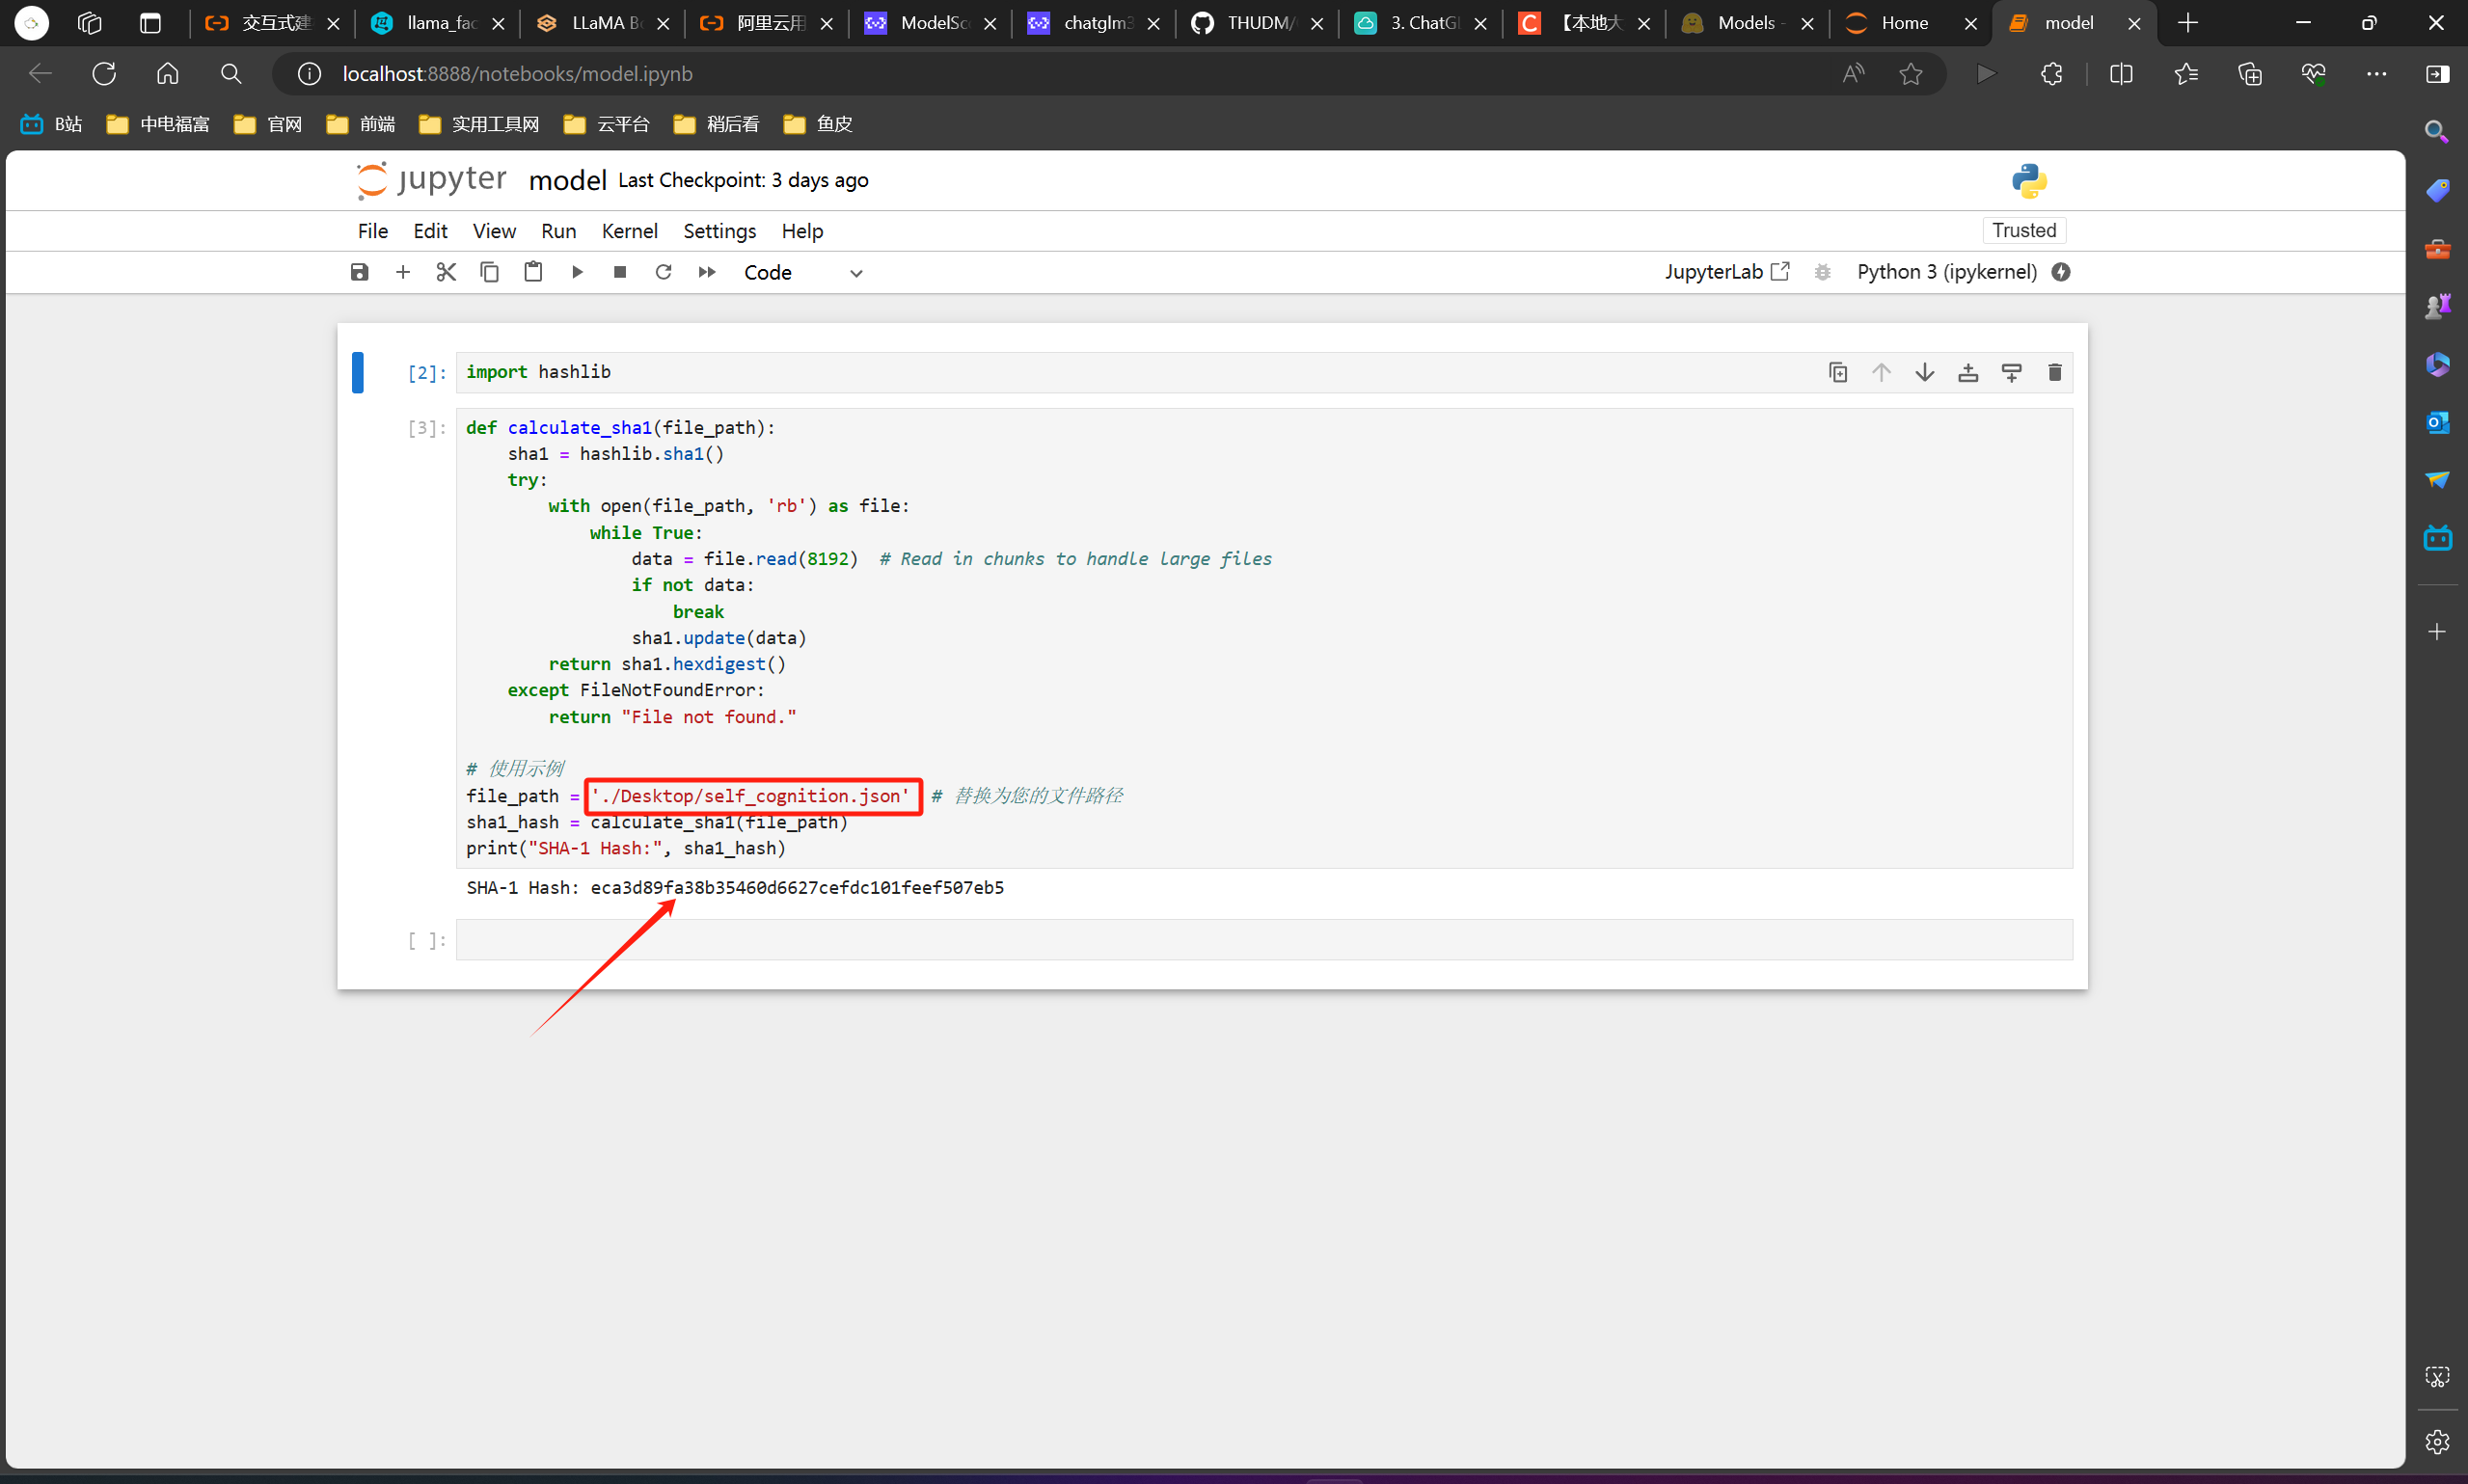Delete the active cell with the trash icon
This screenshot has height=1484, width=2468.
(x=2055, y=372)
